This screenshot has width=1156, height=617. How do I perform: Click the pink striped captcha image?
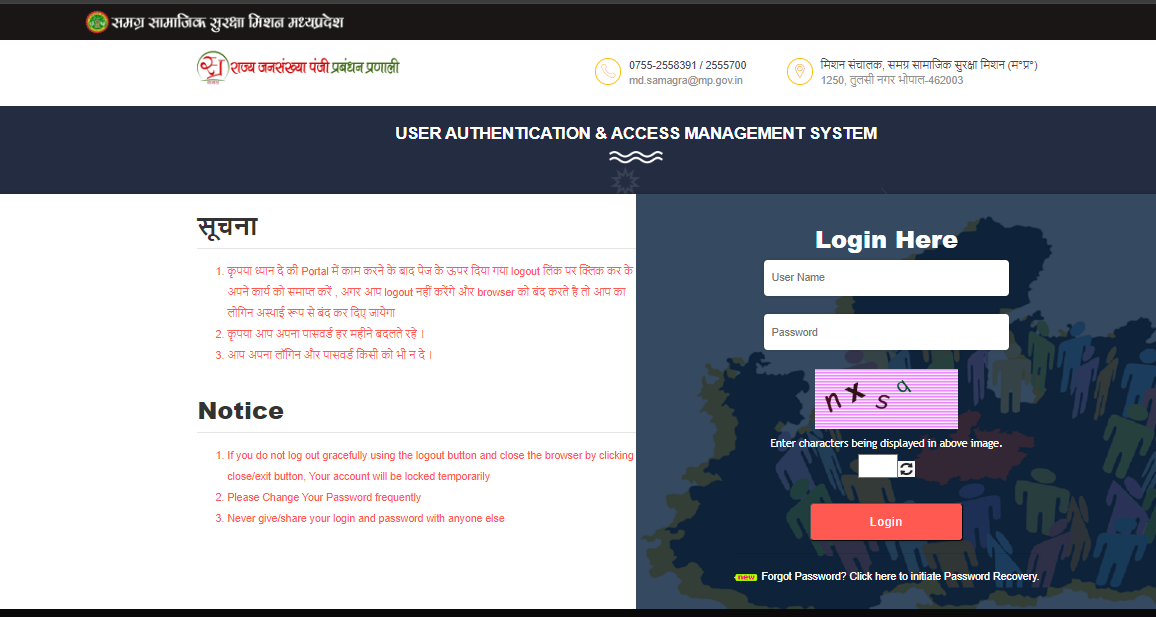coord(886,399)
